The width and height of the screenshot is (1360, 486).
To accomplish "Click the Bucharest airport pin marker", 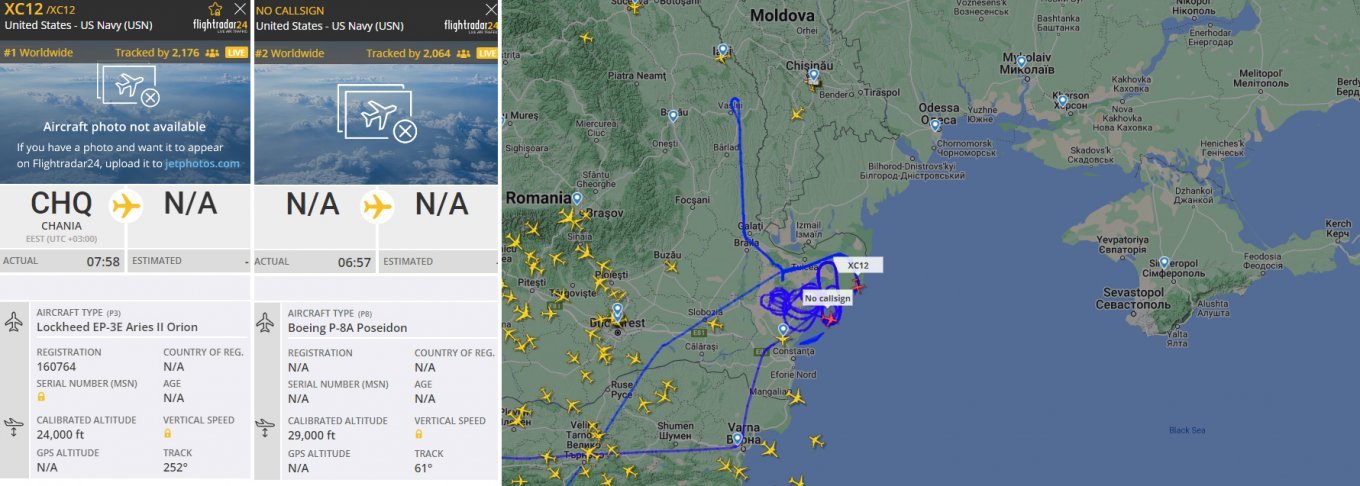I will coord(618,311).
